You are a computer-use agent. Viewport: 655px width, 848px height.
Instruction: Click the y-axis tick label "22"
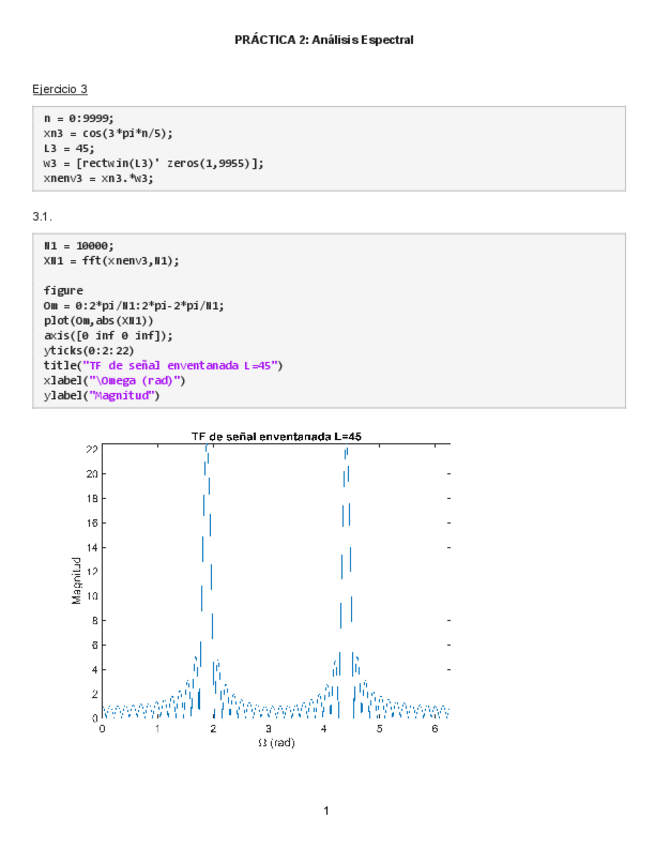[x=92, y=449]
